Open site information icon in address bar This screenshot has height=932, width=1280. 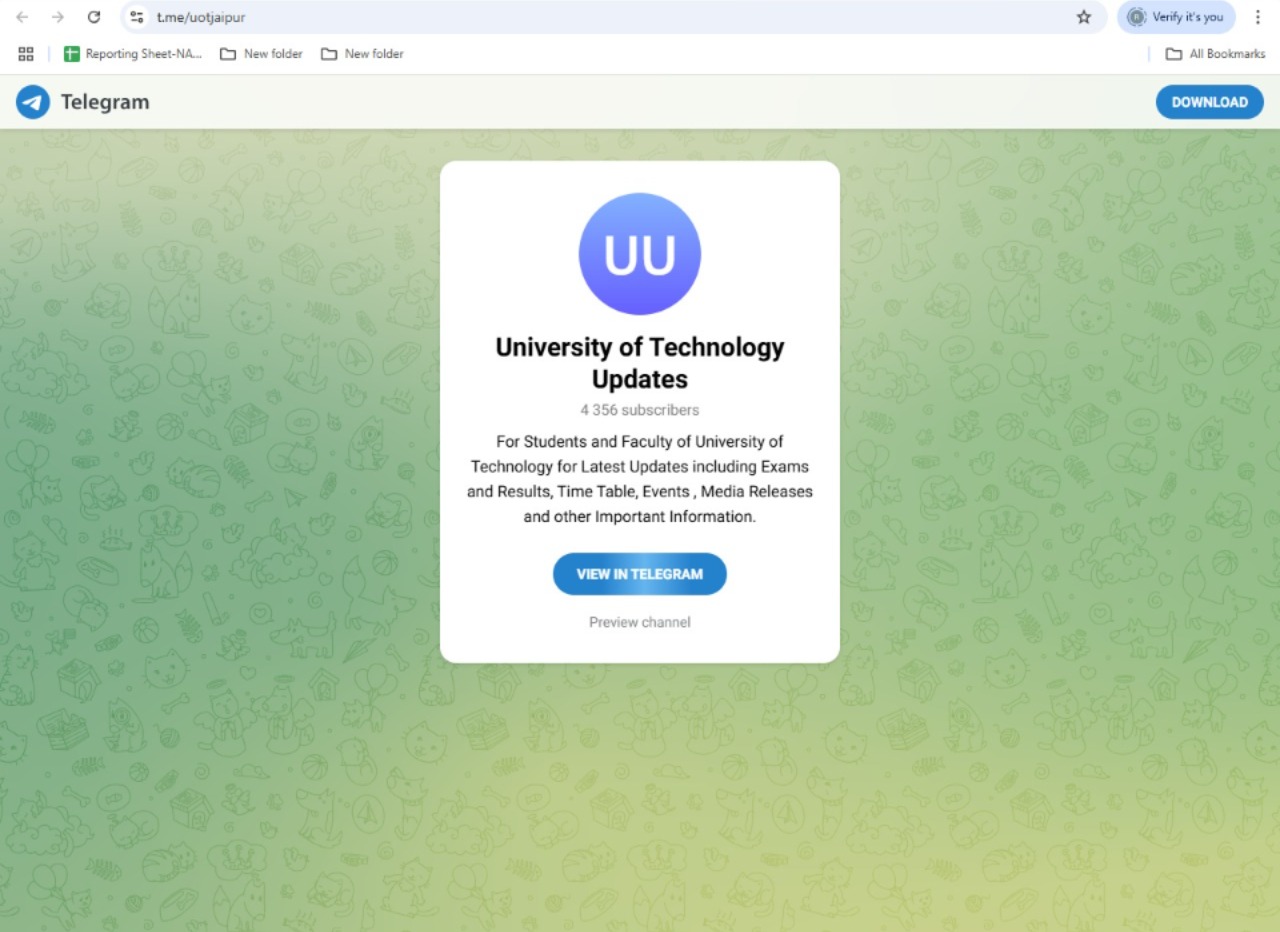tap(137, 17)
